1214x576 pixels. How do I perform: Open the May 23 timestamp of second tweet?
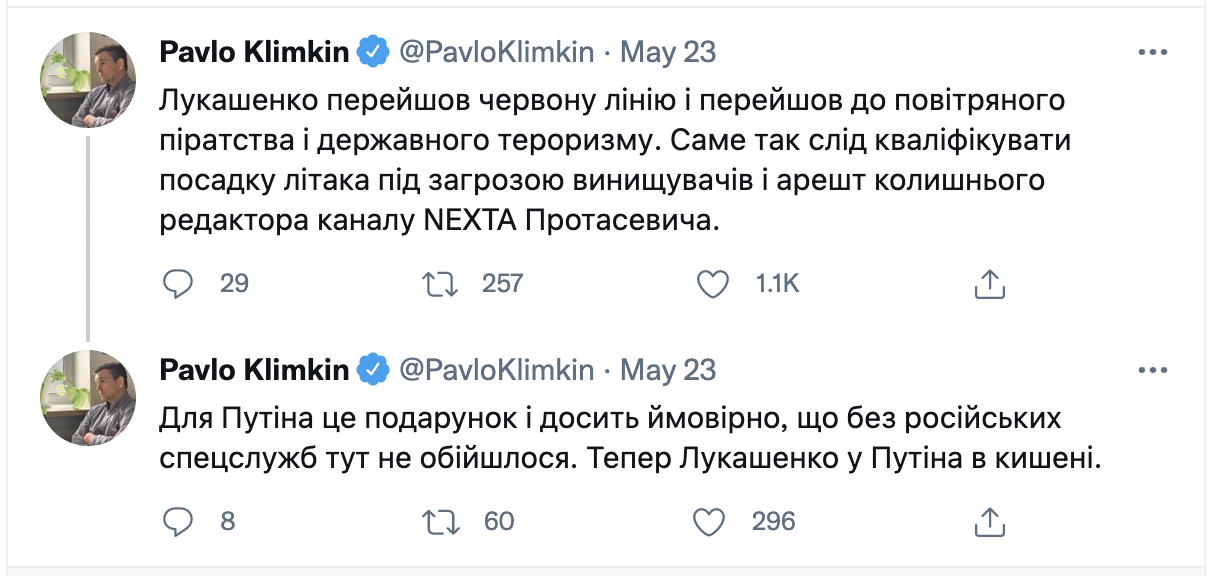[668, 370]
